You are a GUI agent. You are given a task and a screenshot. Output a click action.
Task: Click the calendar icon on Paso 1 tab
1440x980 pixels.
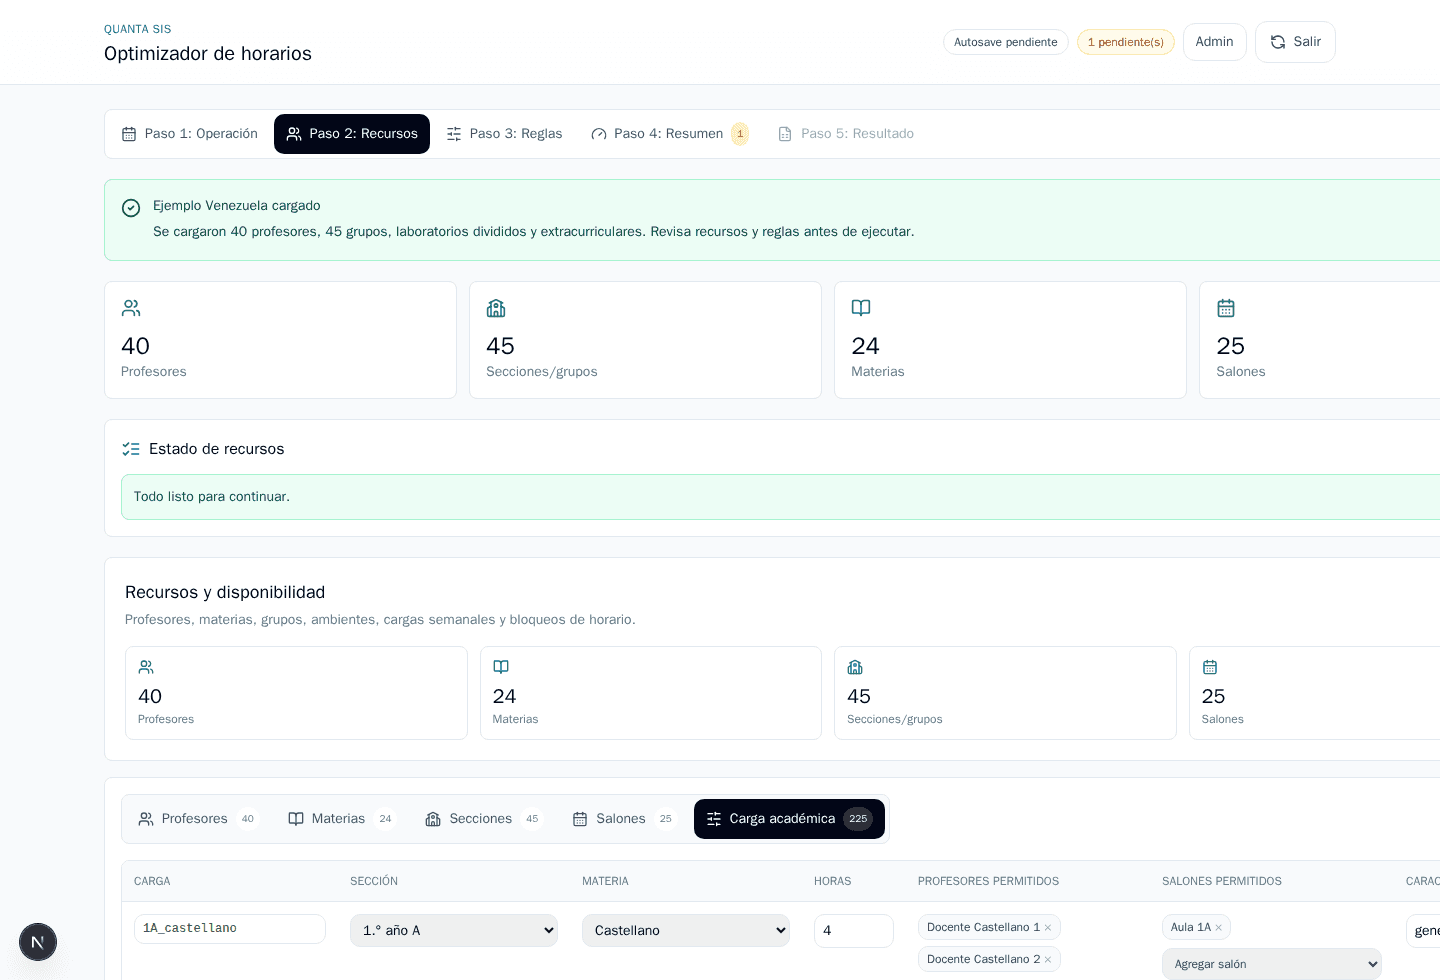pos(129,134)
